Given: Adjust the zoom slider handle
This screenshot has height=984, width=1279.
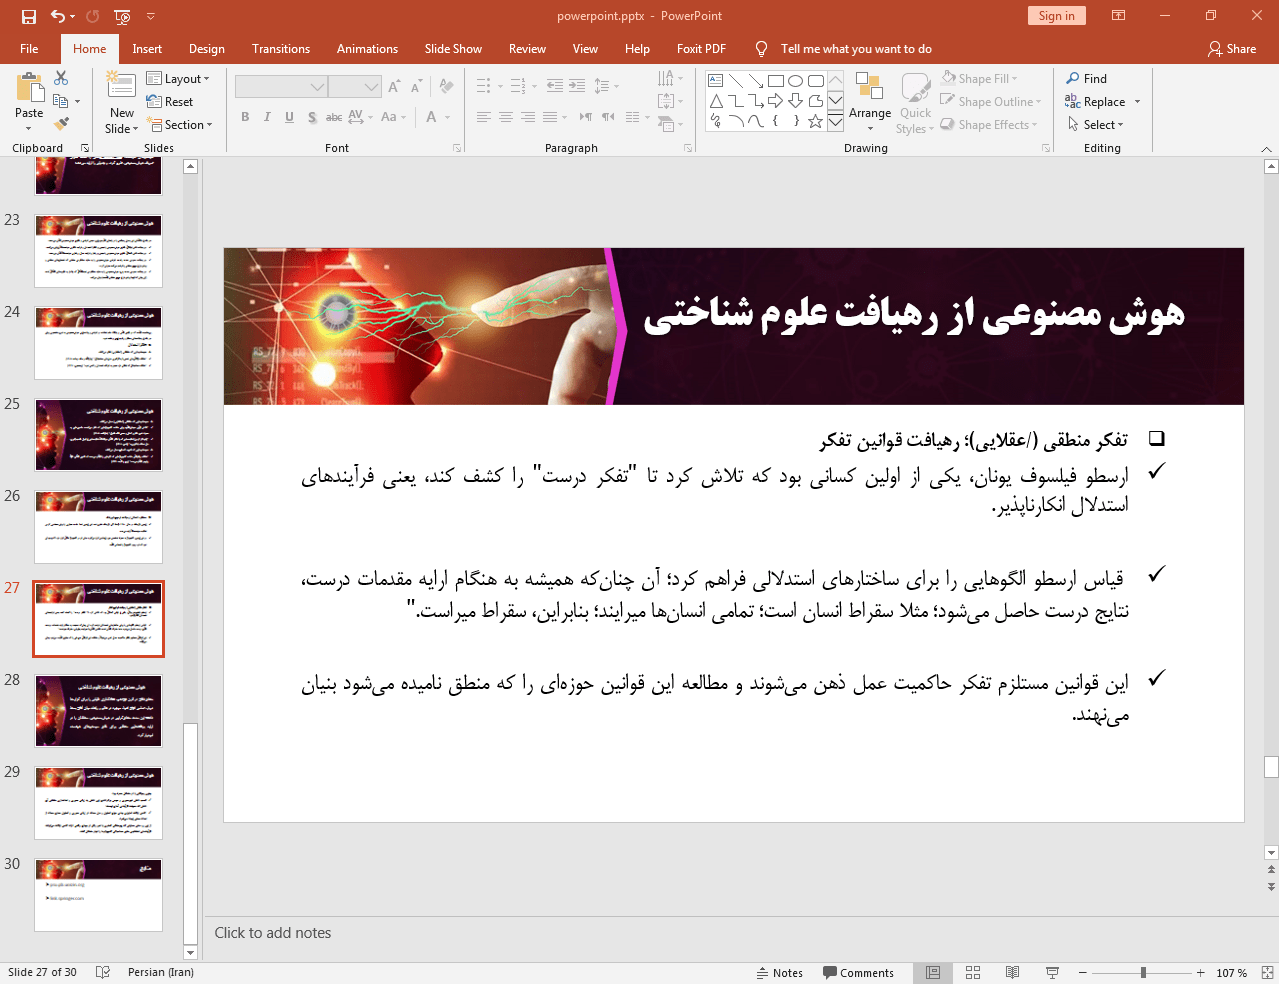Looking at the screenshot, I should [1143, 973].
